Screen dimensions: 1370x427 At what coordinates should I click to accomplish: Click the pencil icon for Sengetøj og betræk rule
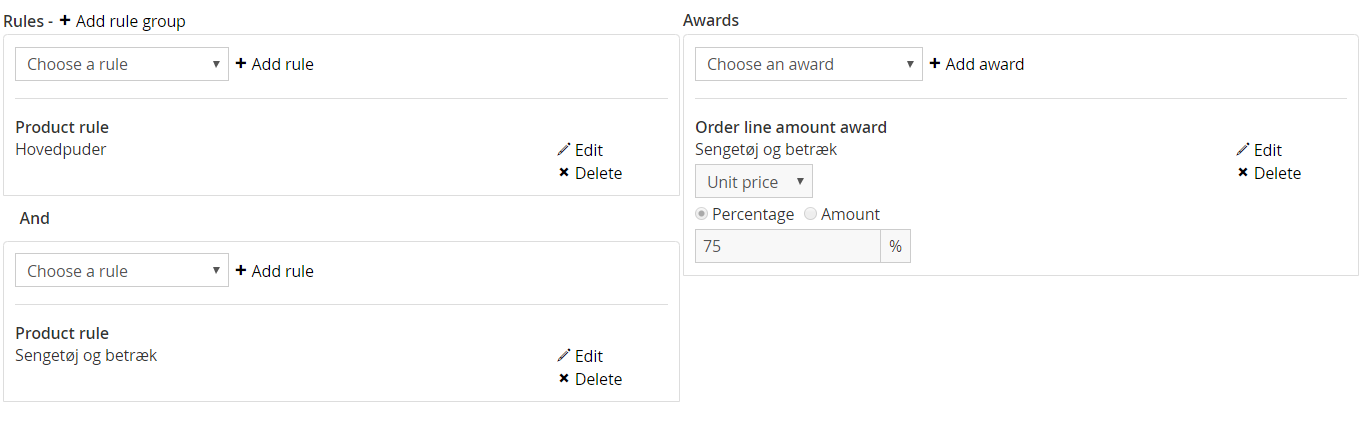point(564,356)
